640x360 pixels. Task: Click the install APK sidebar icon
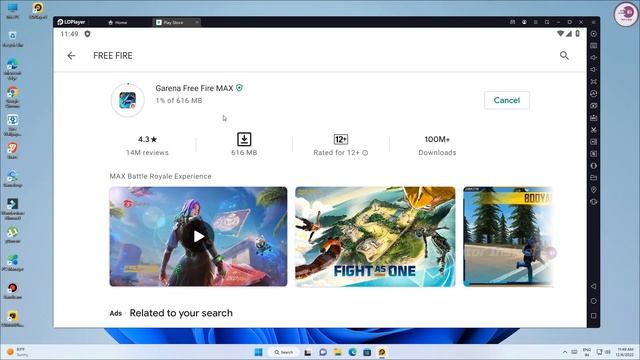point(594,118)
